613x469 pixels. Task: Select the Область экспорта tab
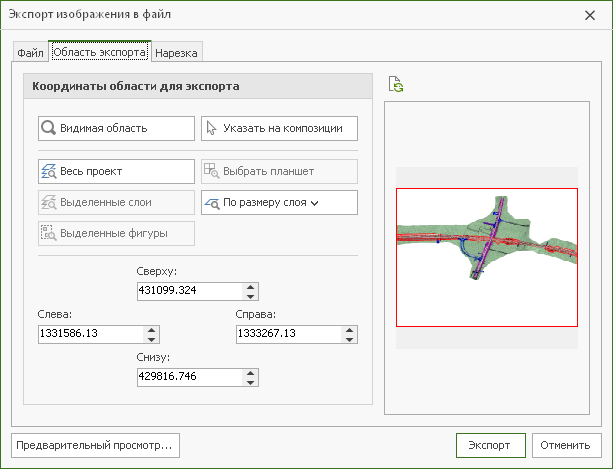[100, 52]
